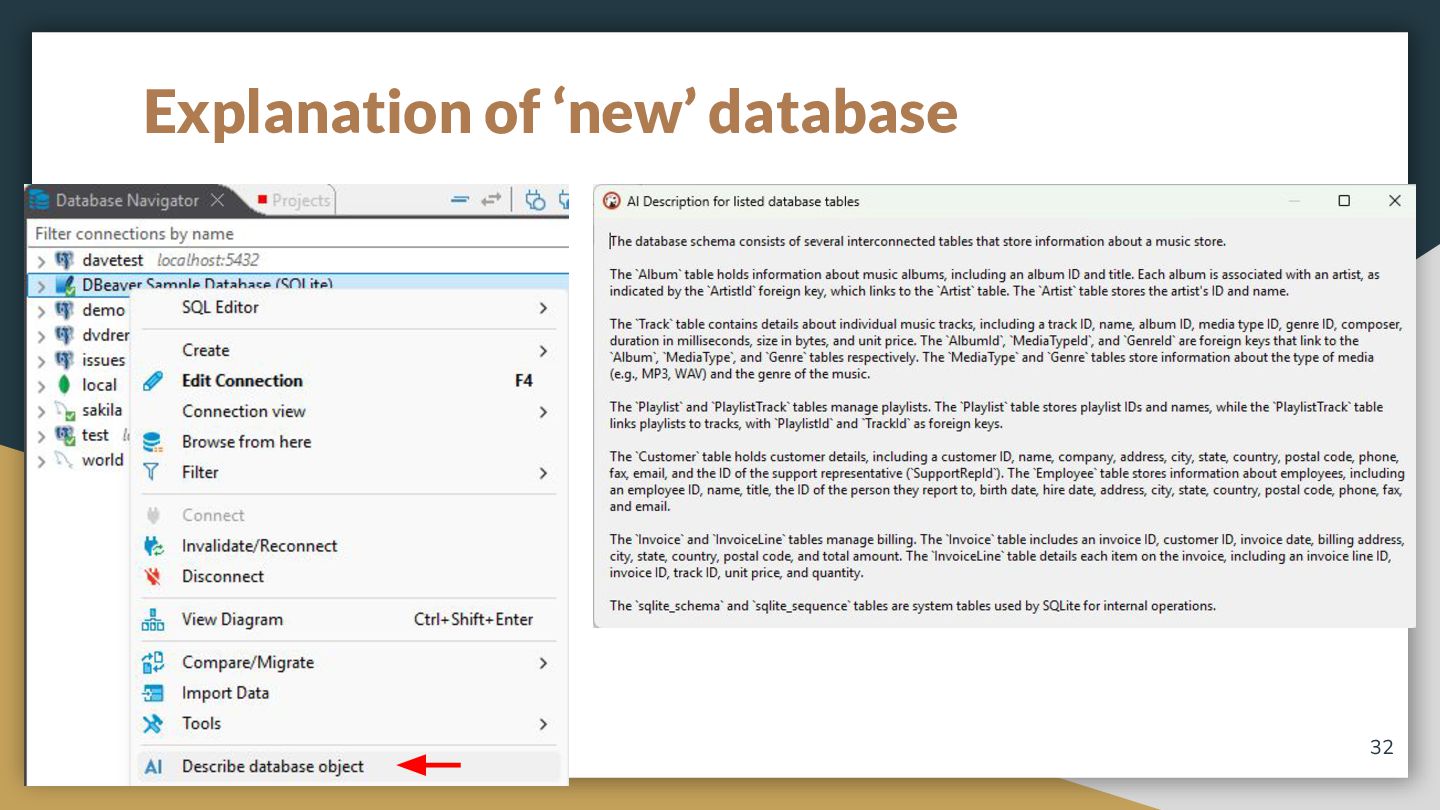
Task: Click the Browse from here database icon
Action: click(x=152, y=442)
